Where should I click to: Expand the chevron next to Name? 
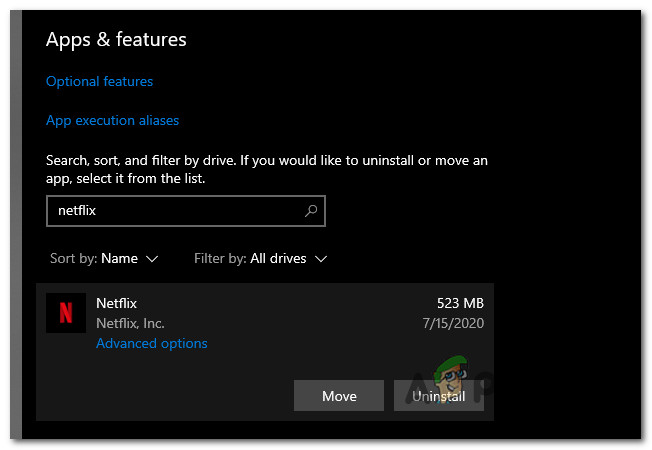click(152, 259)
